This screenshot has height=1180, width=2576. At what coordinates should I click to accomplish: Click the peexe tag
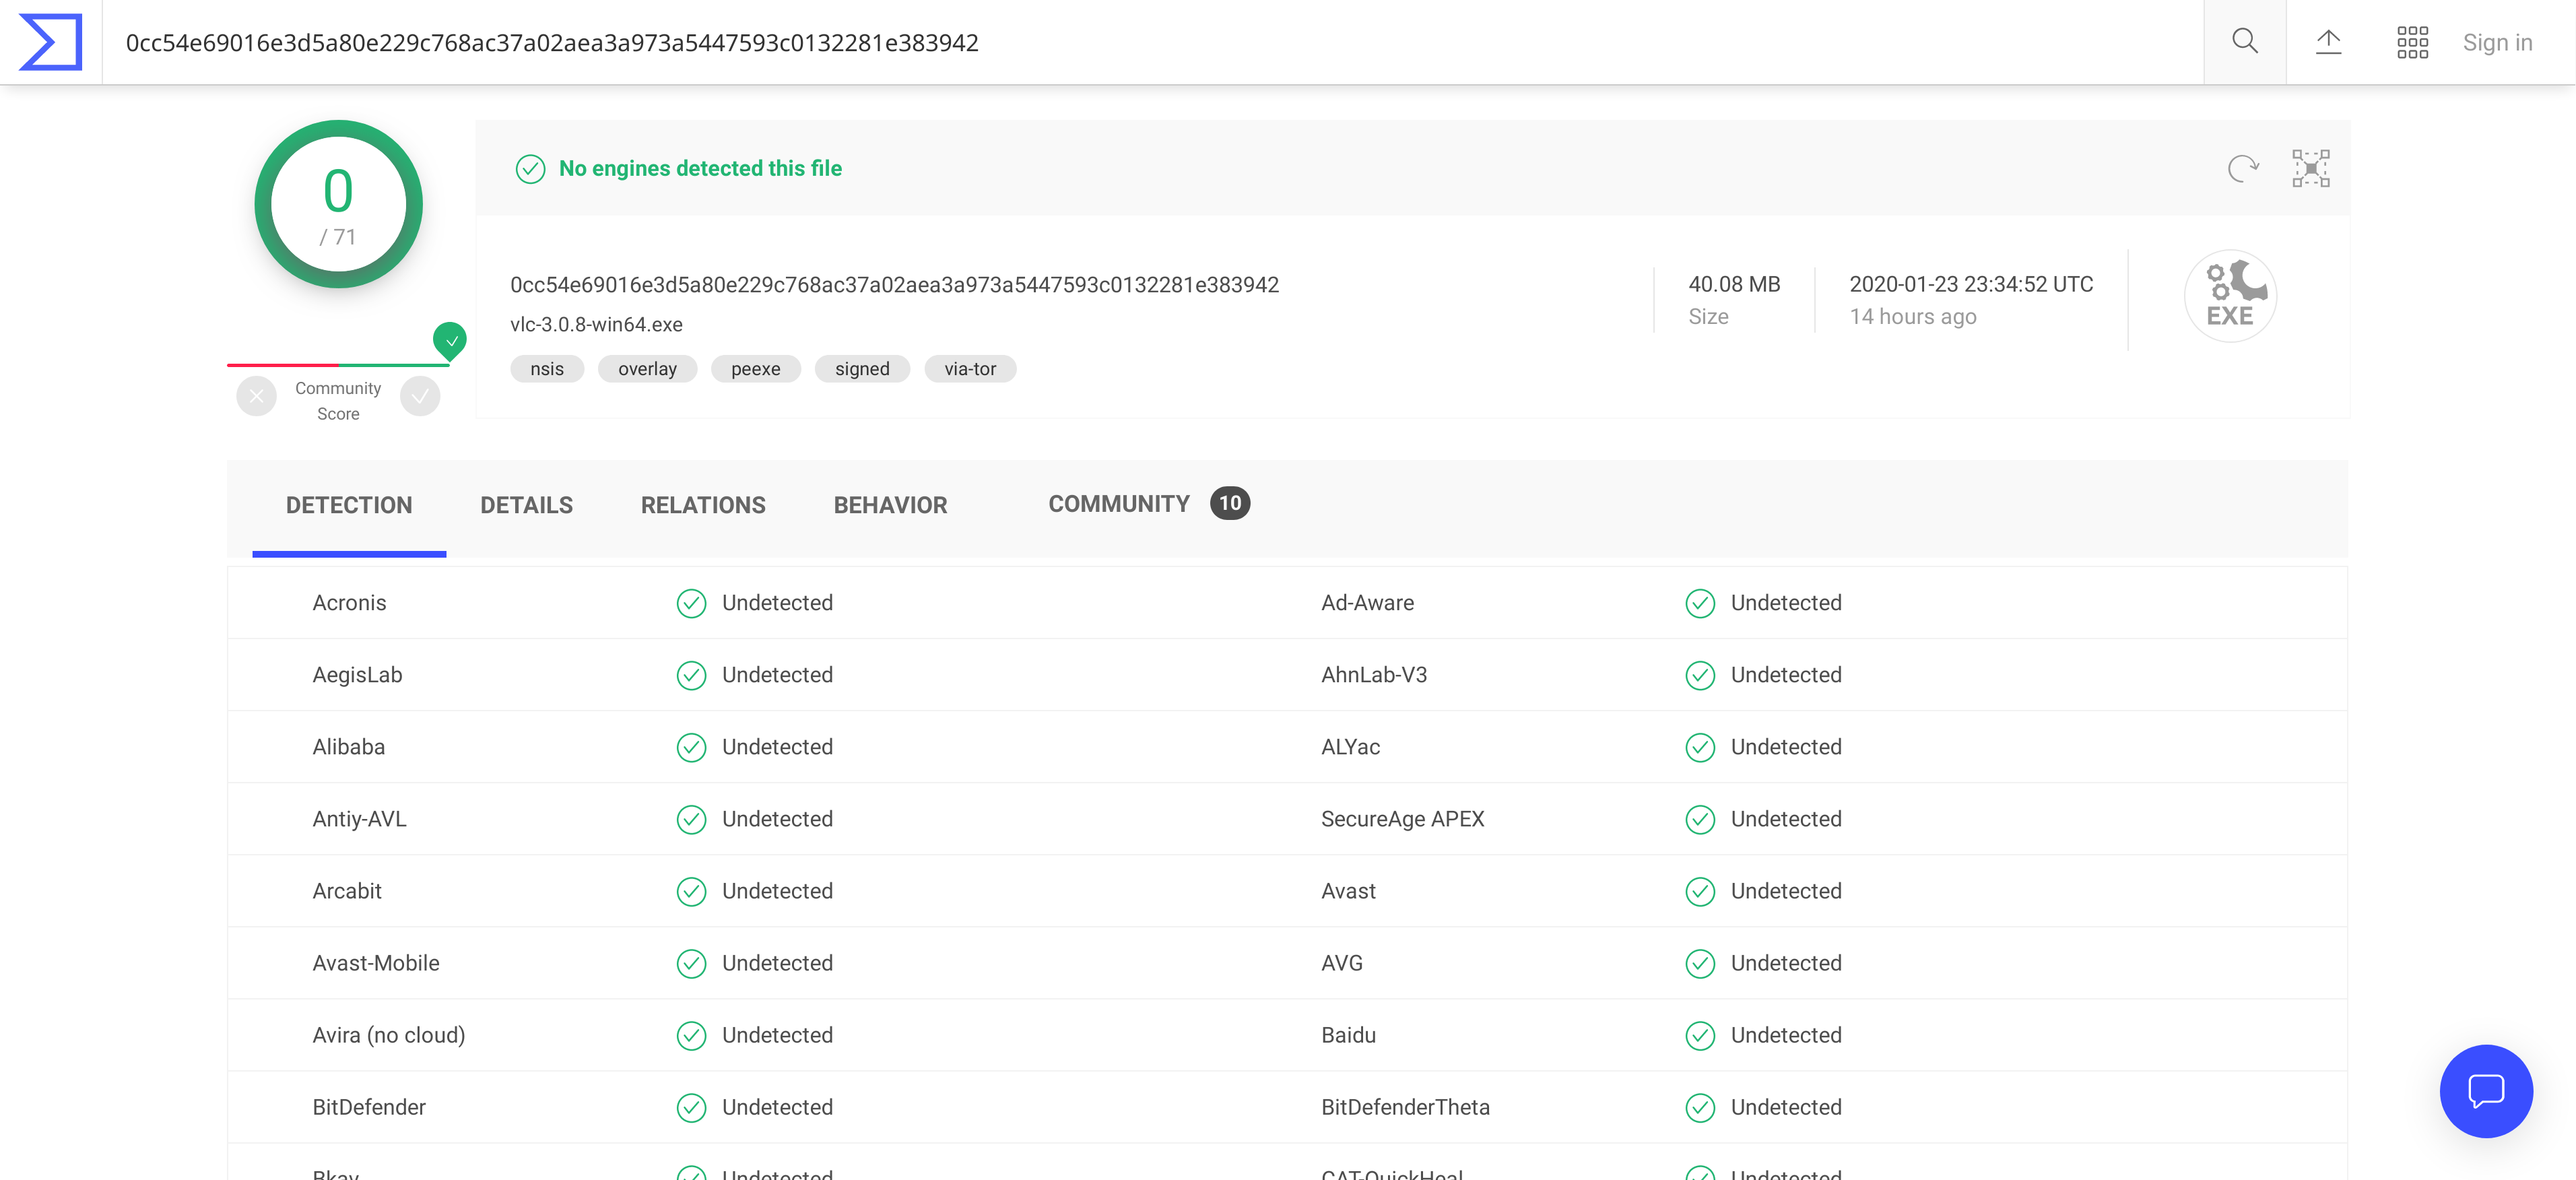[755, 369]
